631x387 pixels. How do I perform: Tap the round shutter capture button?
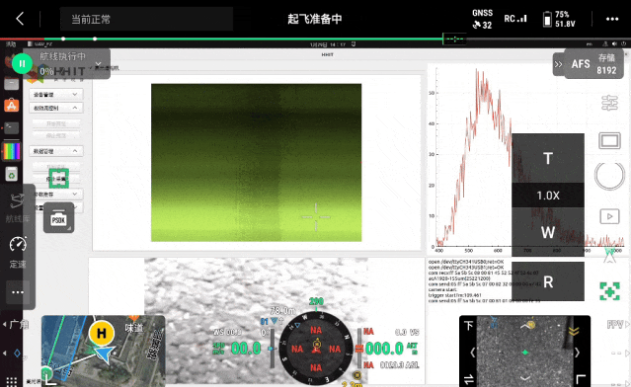609,176
